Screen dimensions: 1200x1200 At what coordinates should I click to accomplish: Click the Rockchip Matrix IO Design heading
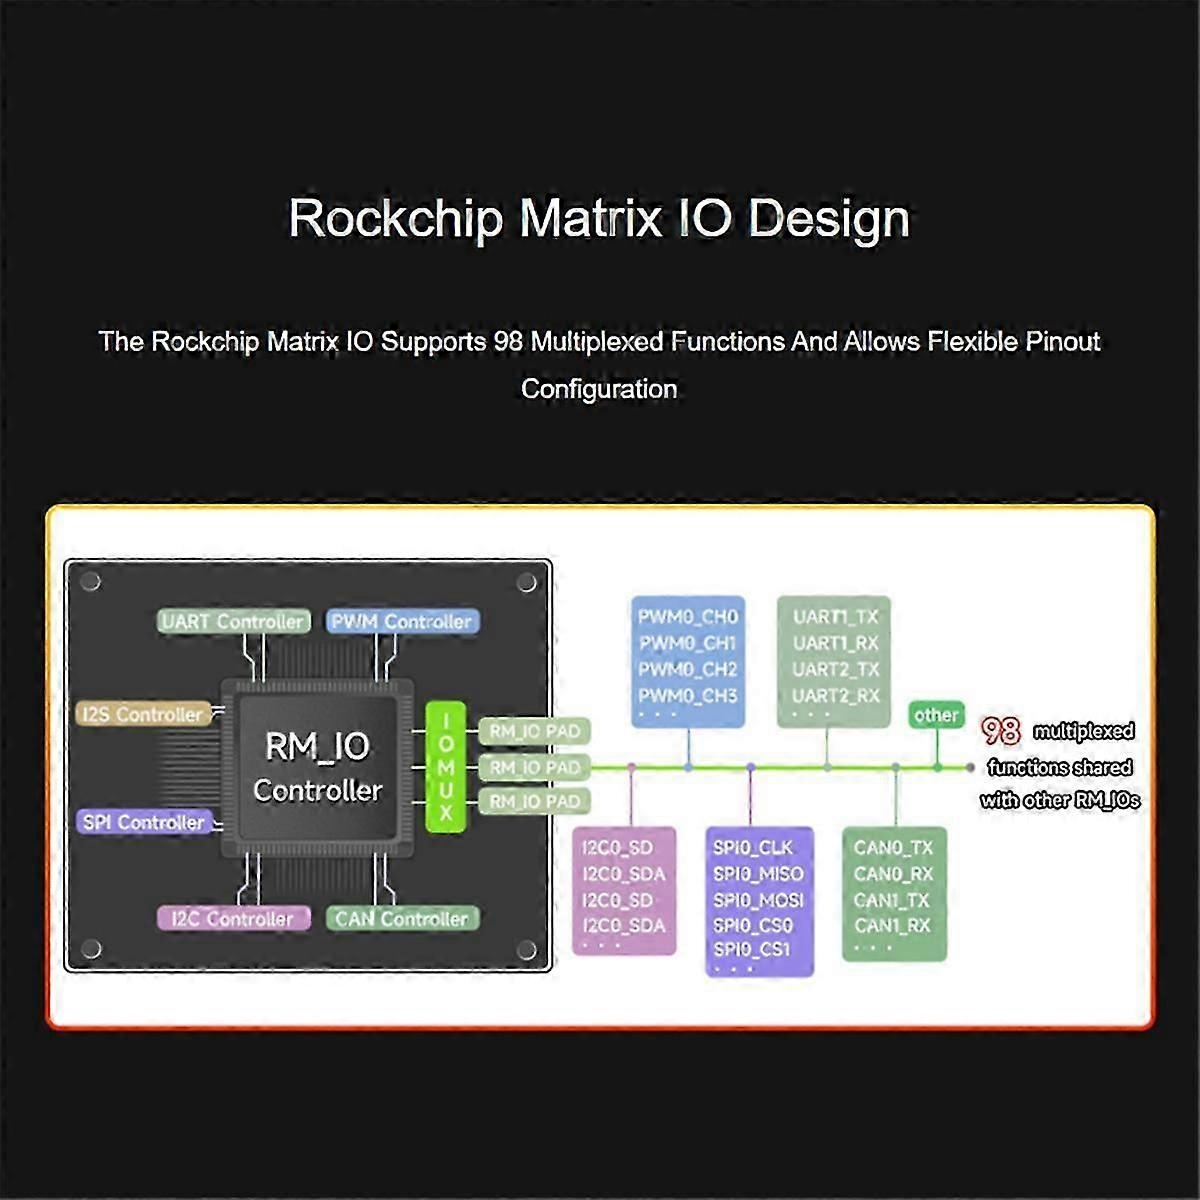(x=599, y=218)
